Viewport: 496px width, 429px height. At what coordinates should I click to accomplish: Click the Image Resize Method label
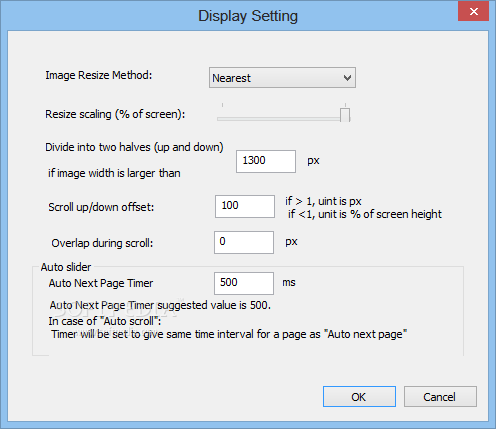pyautogui.click(x=99, y=75)
